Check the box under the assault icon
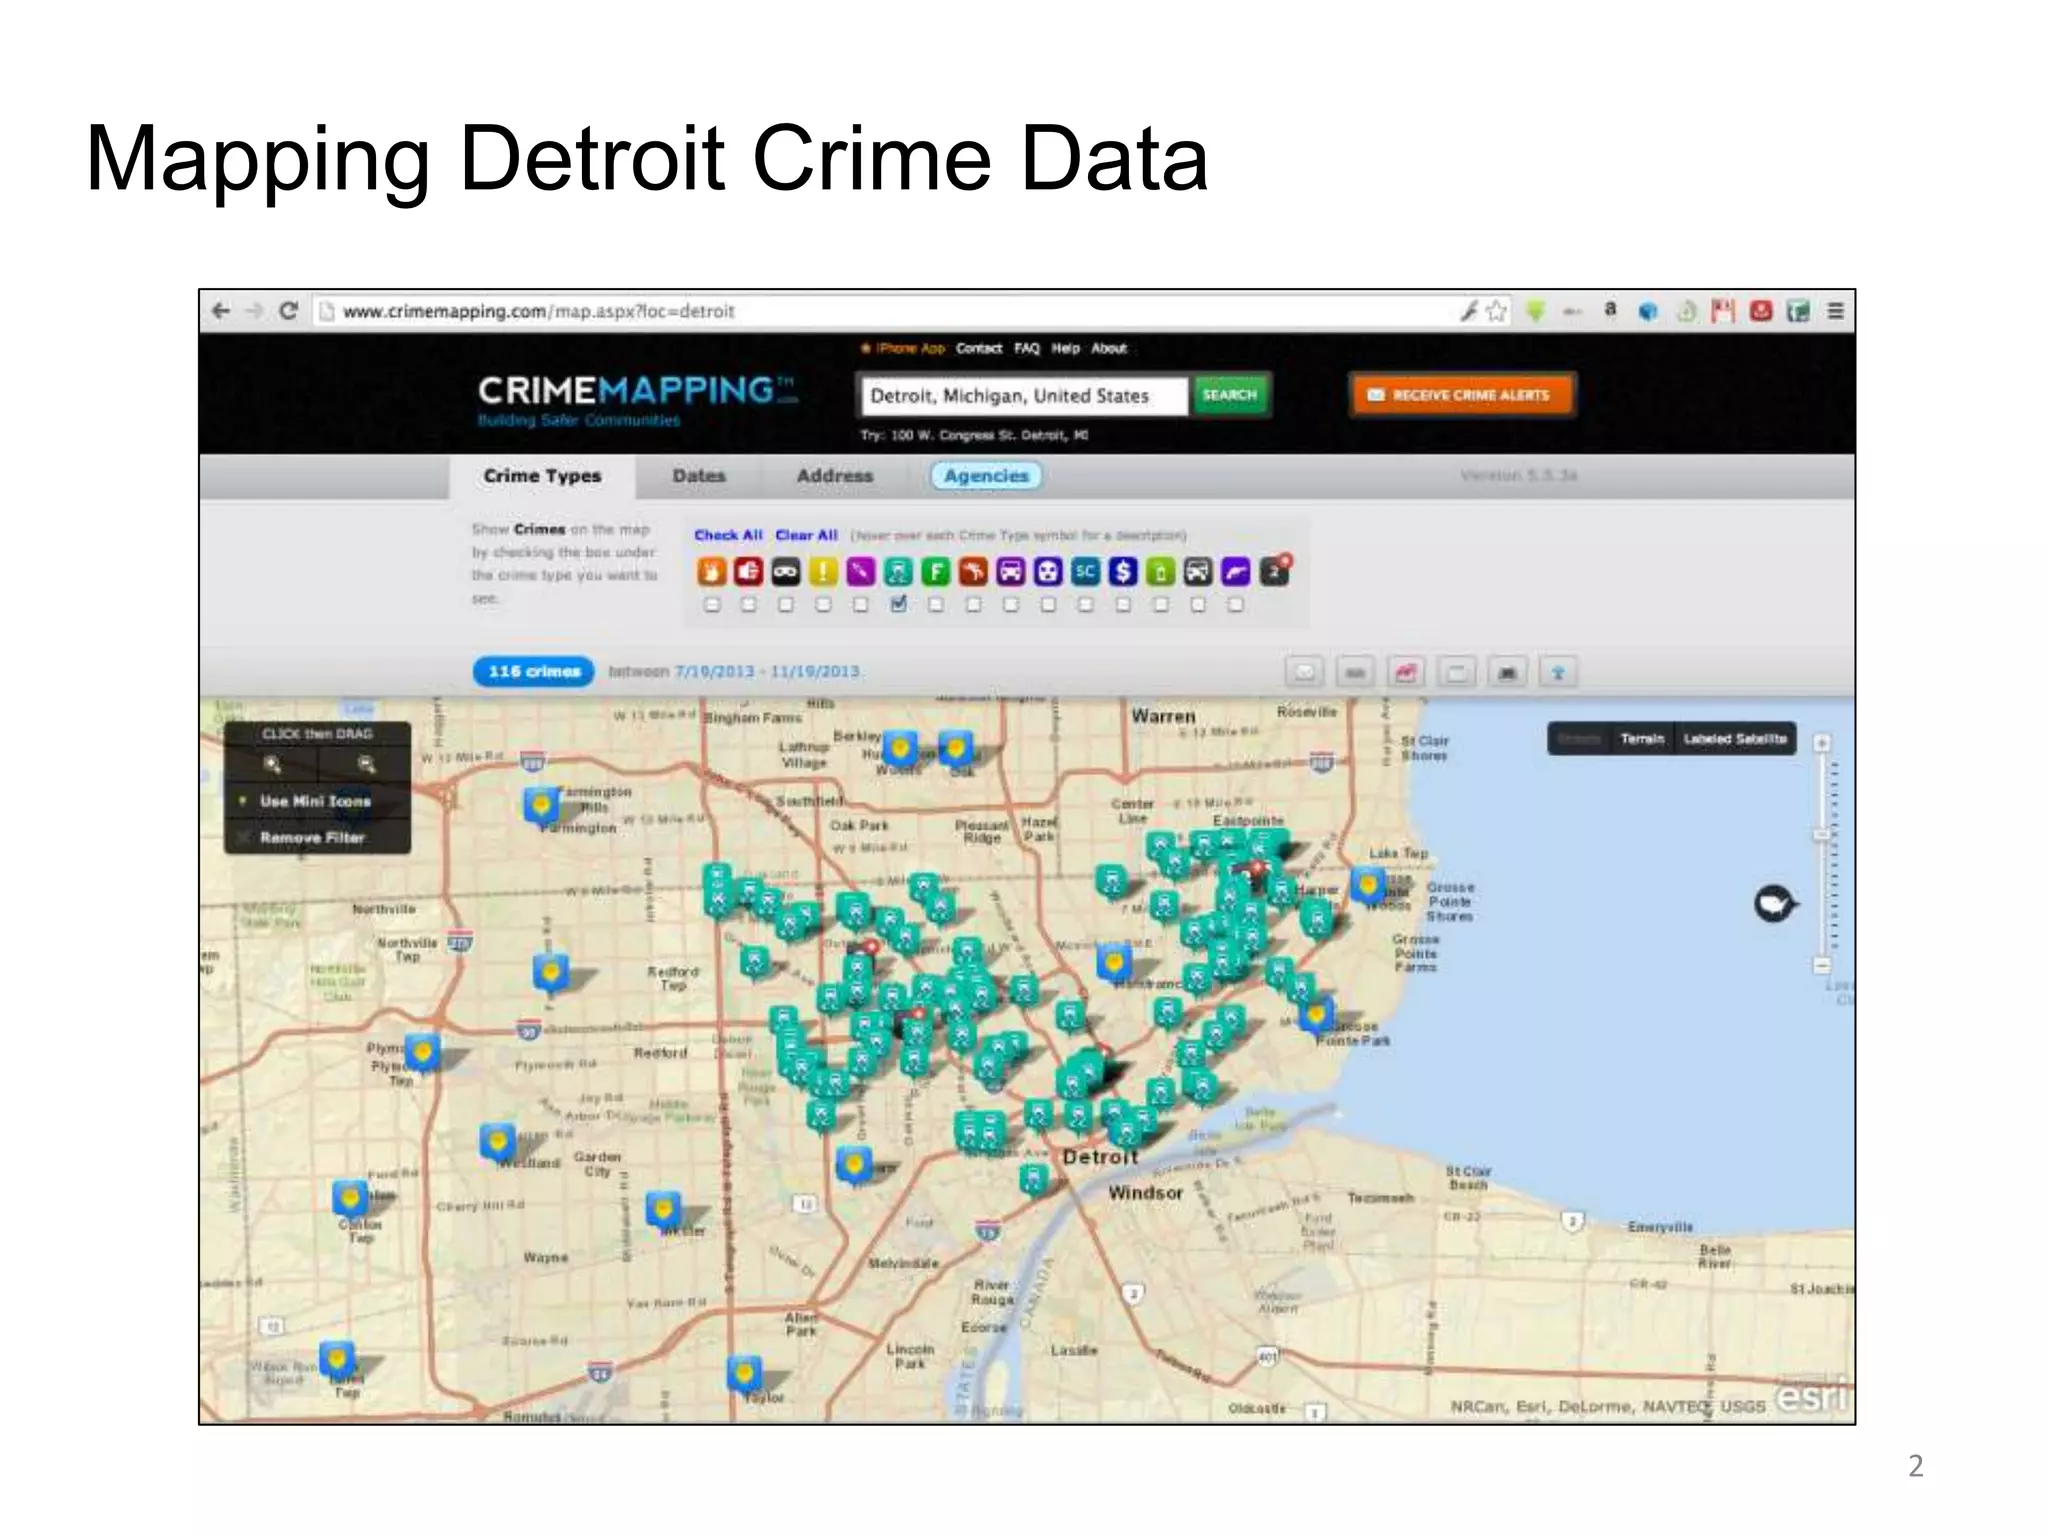Screen dimensions: 2048x1536 click(x=749, y=604)
